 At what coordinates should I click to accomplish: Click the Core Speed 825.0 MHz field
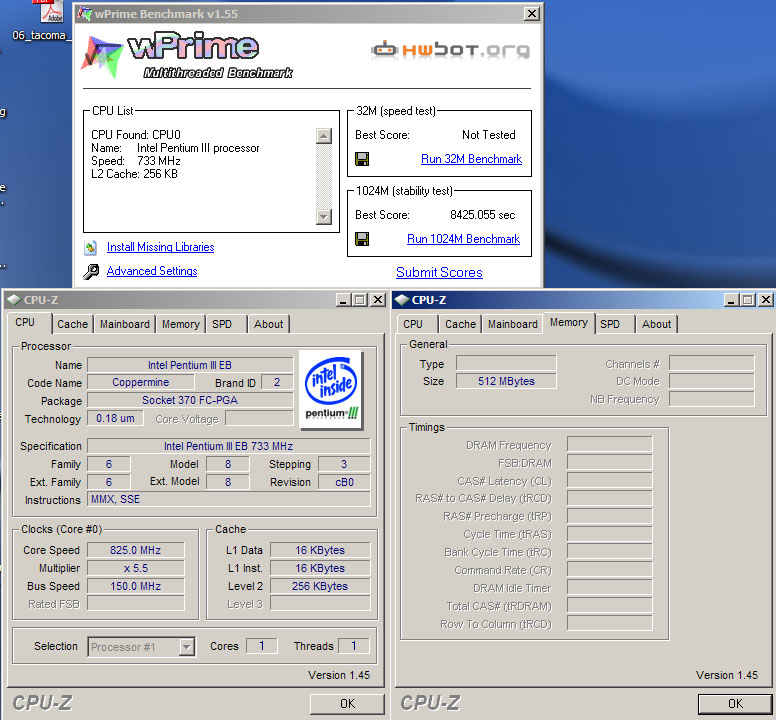pos(136,550)
